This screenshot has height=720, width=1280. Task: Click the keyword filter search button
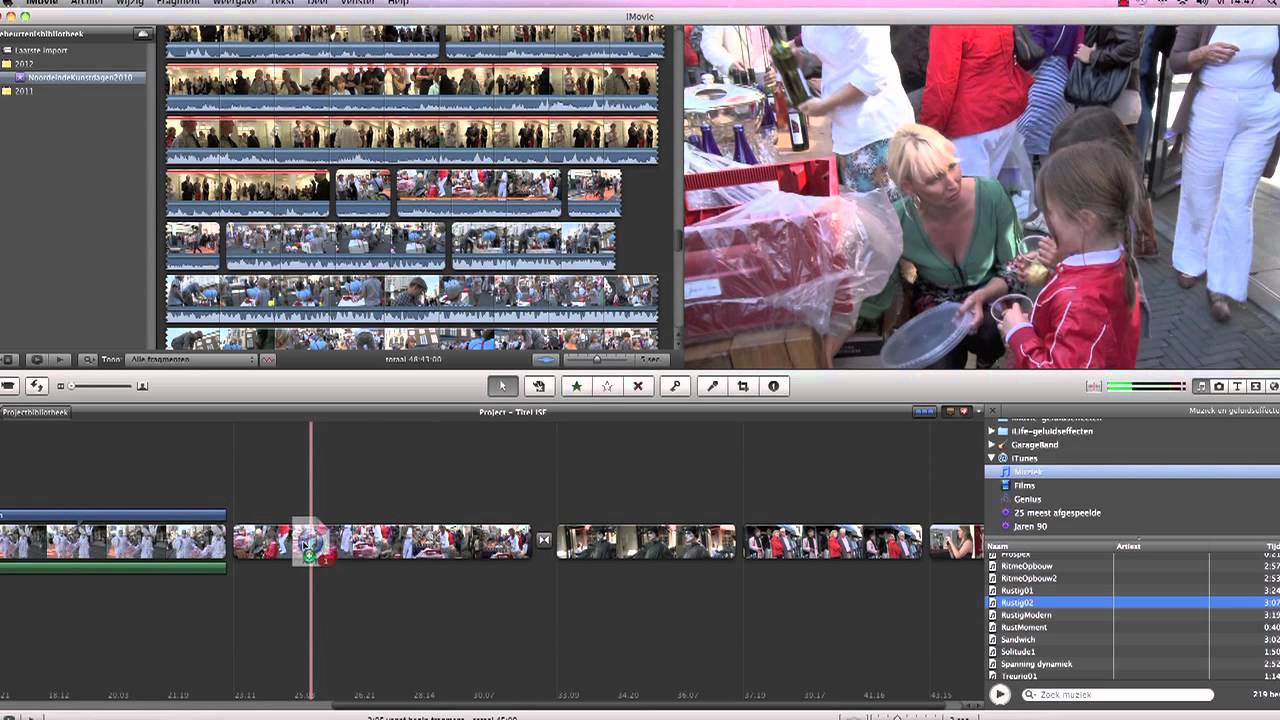tap(87, 359)
